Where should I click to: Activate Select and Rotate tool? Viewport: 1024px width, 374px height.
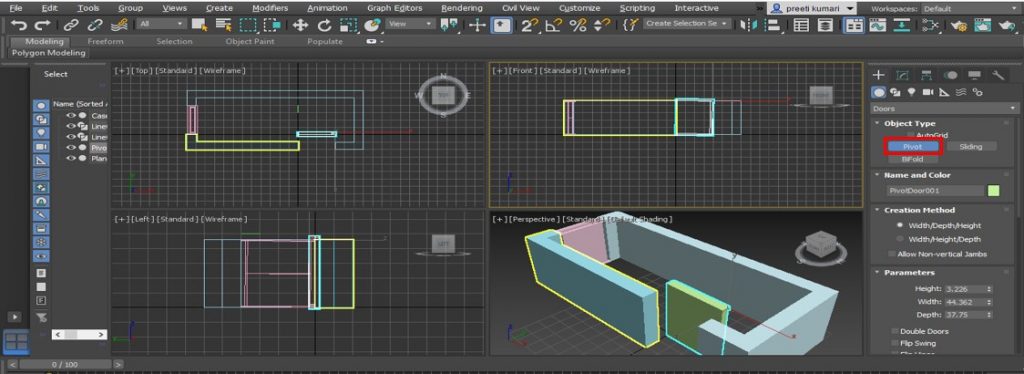(x=324, y=25)
